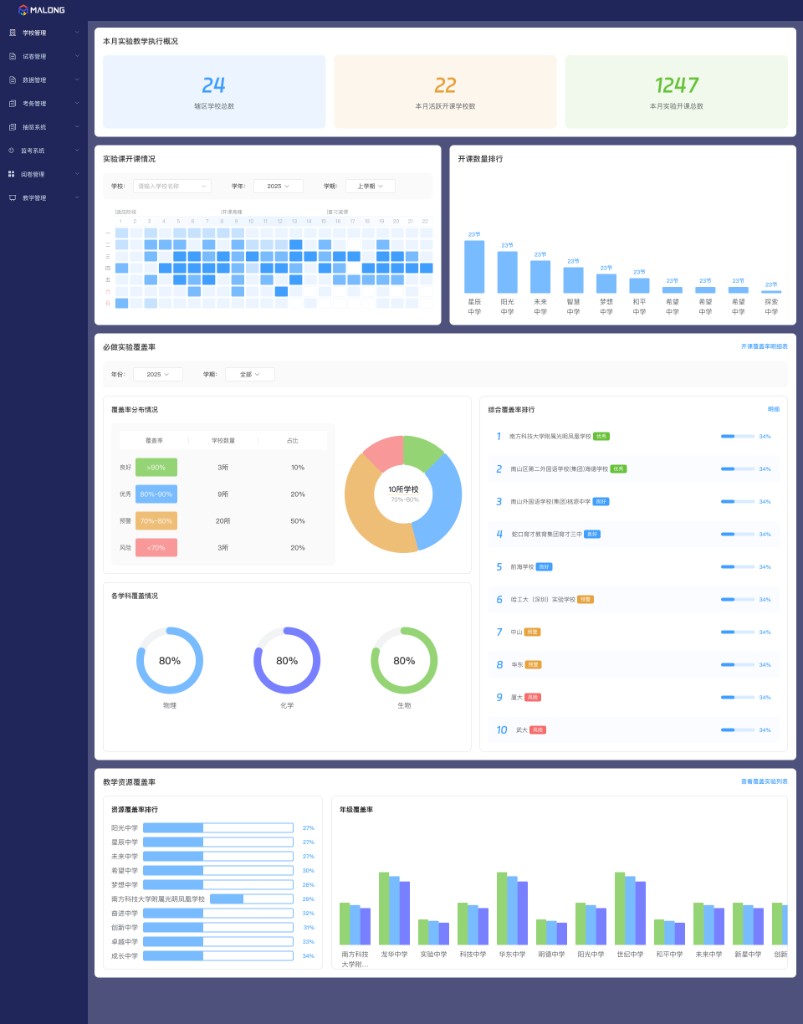
Task: Click the green segment of donut chart
Action: pyautogui.click(x=422, y=451)
